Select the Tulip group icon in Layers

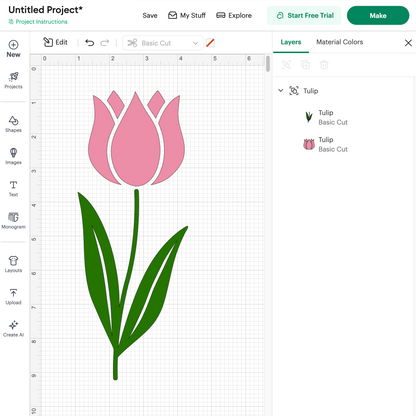(294, 91)
